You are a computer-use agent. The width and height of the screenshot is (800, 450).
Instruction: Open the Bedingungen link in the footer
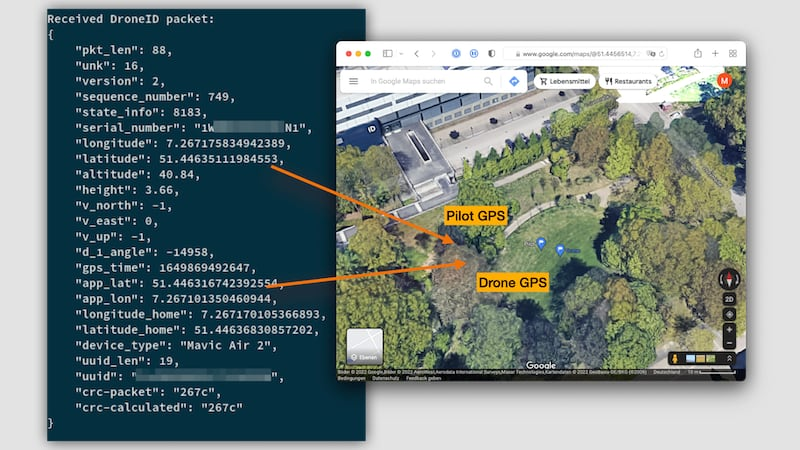pyautogui.click(x=351, y=378)
